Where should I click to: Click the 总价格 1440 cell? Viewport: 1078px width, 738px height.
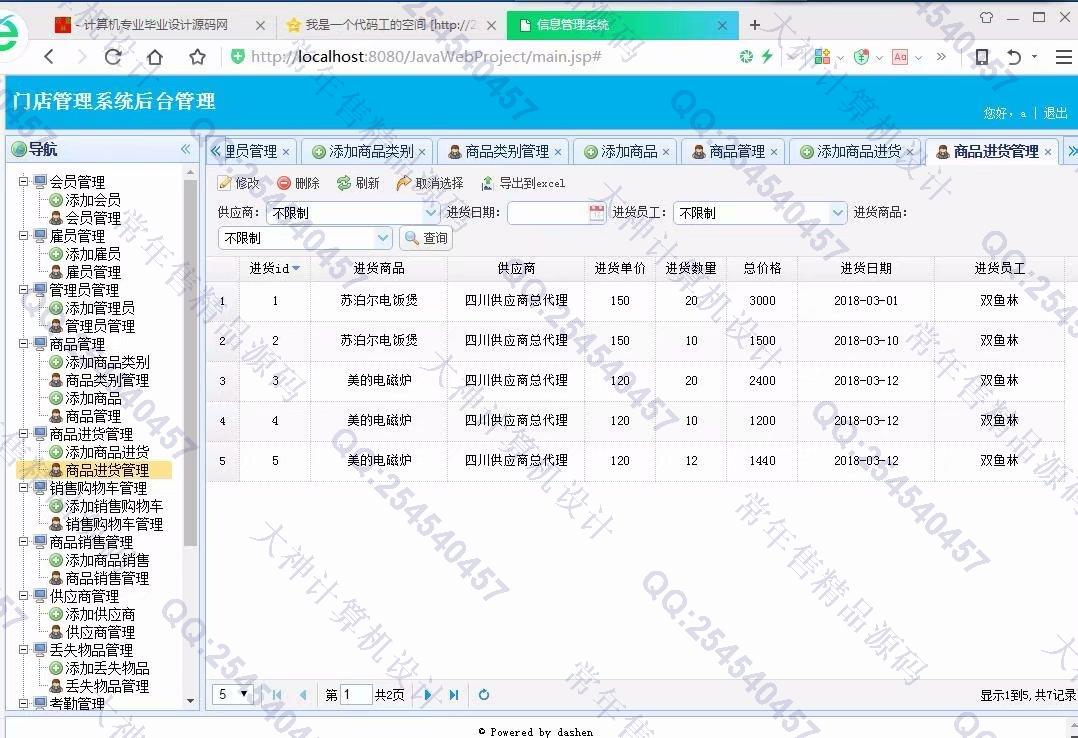[x=762, y=461]
